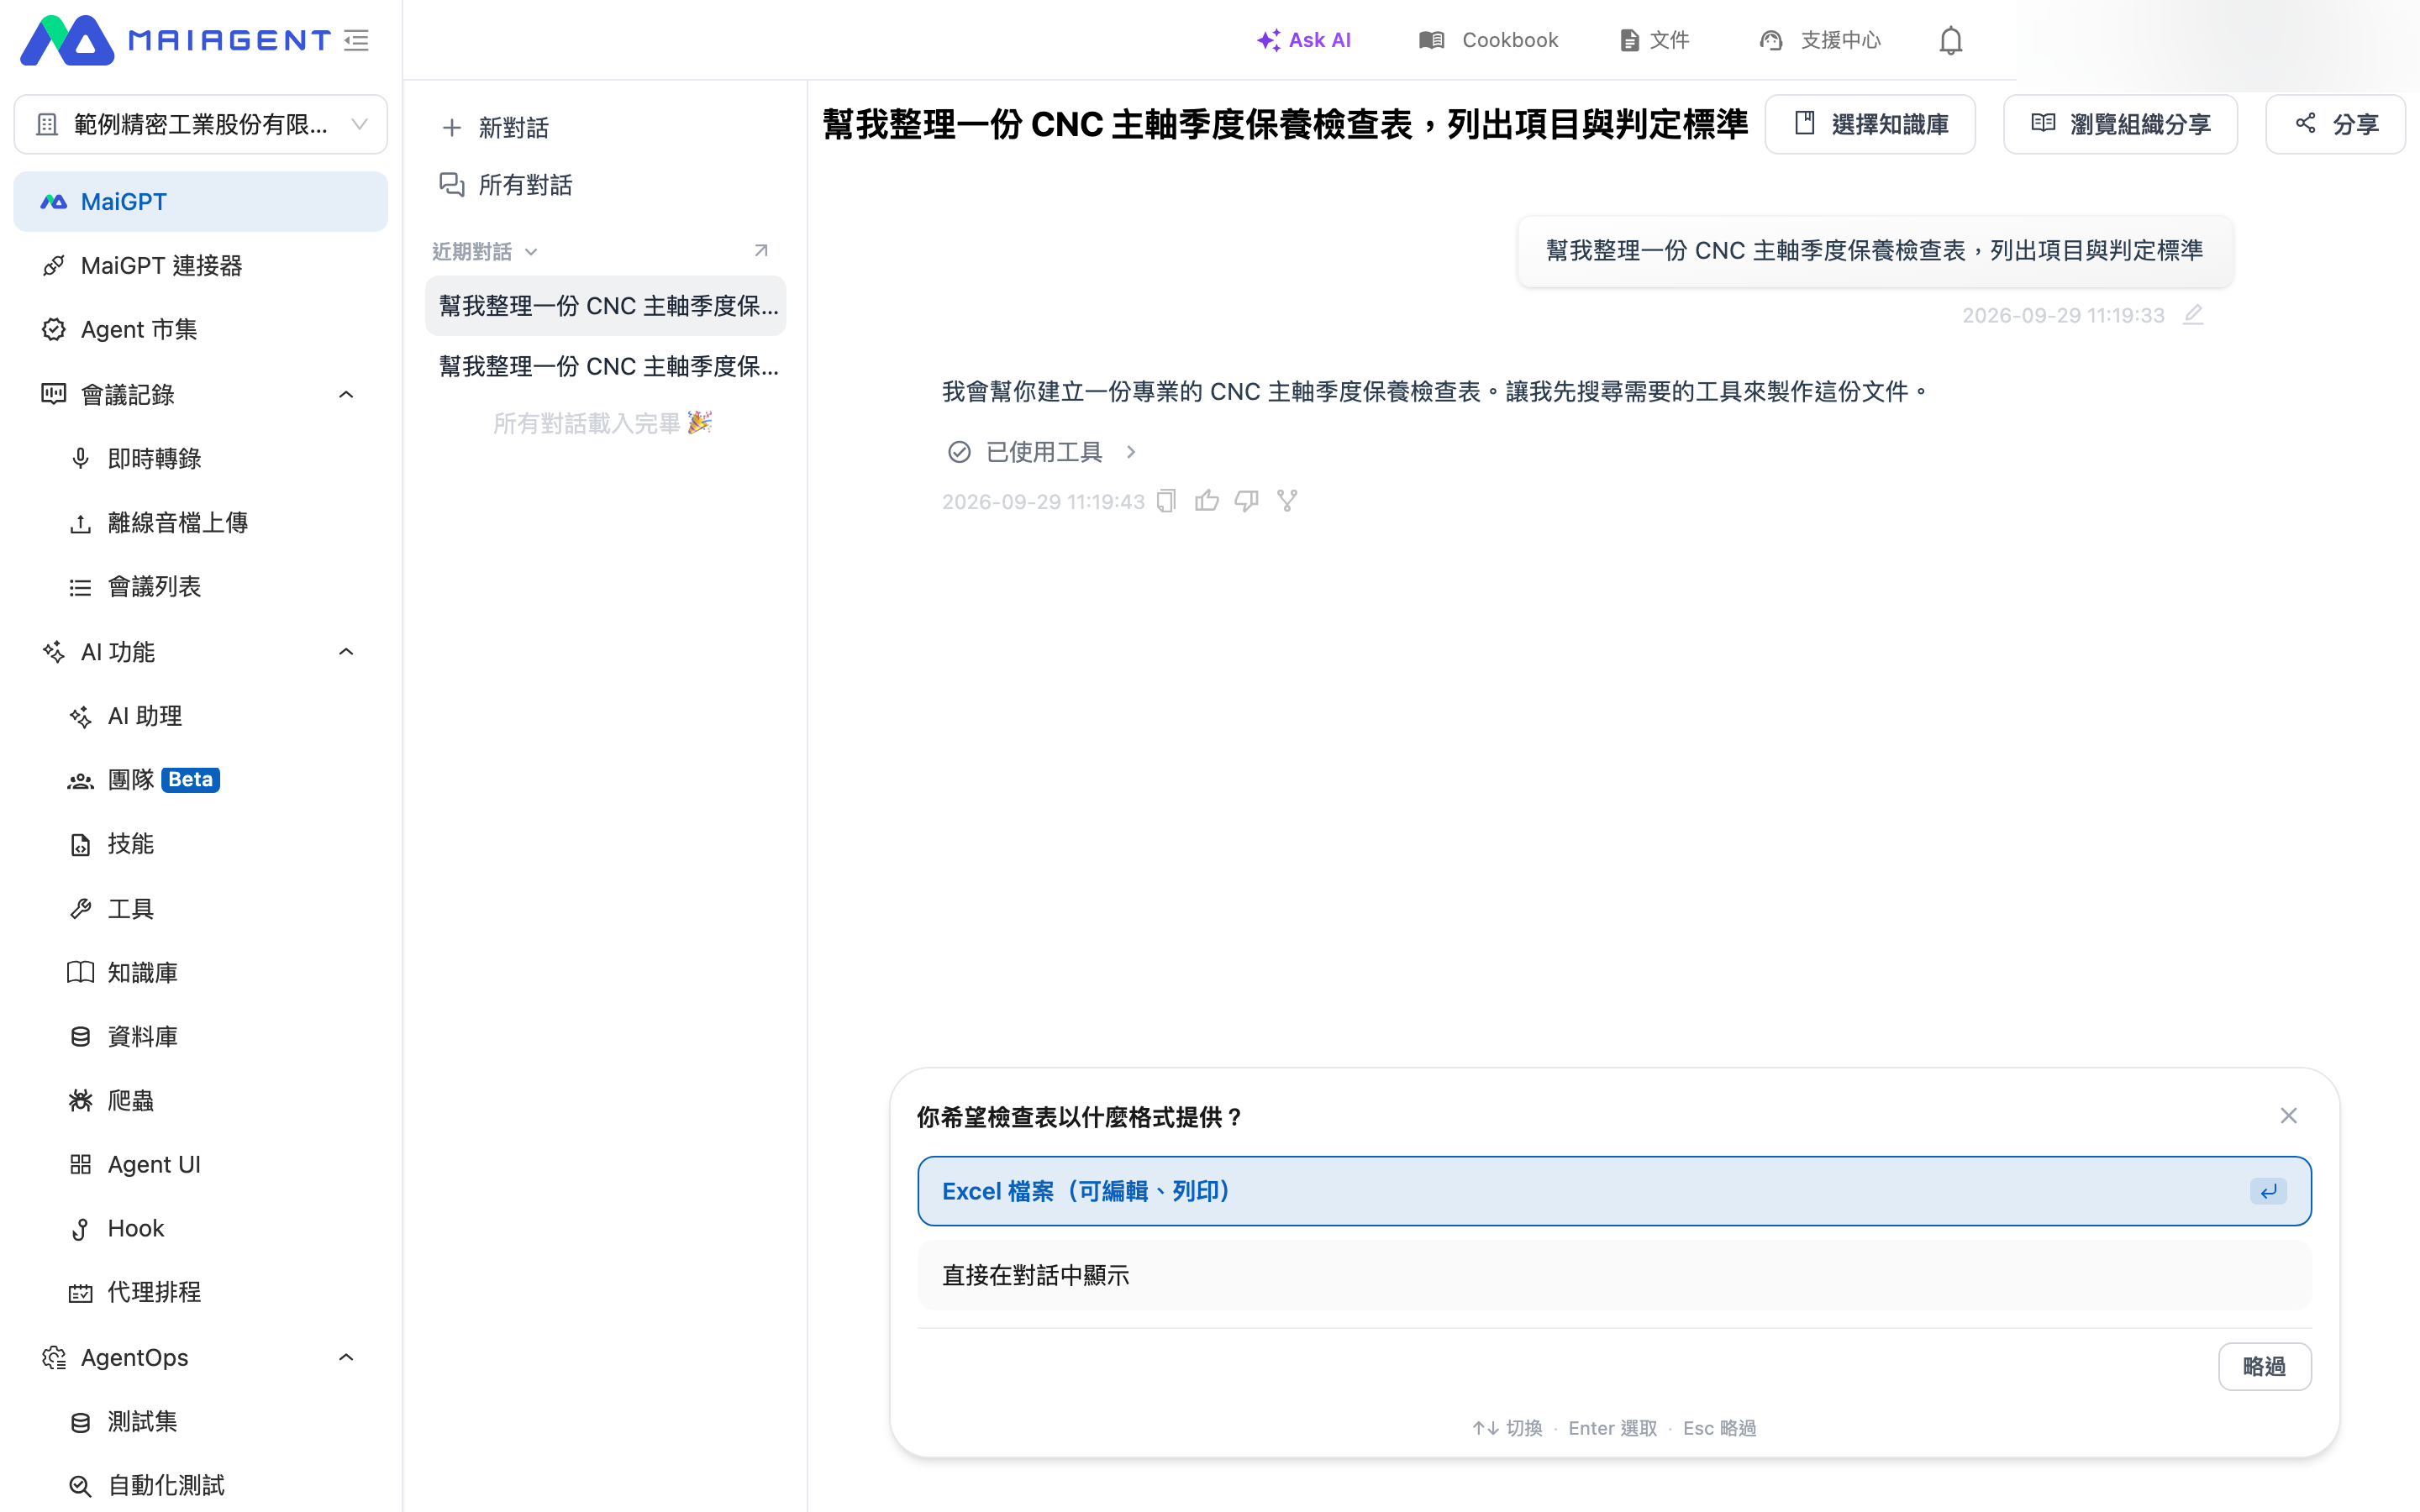Collapse the AI 功能 section
Screen dimensions: 2420x1512
[346, 652]
